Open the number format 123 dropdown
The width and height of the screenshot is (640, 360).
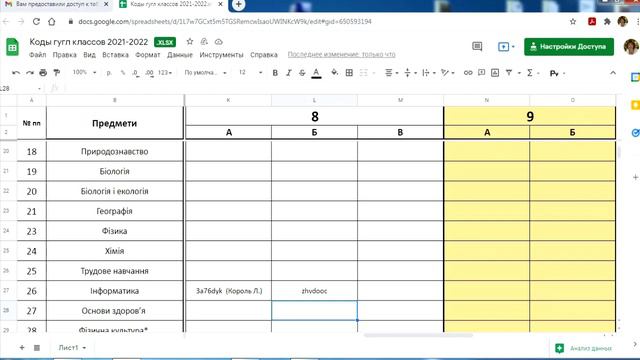tap(165, 73)
